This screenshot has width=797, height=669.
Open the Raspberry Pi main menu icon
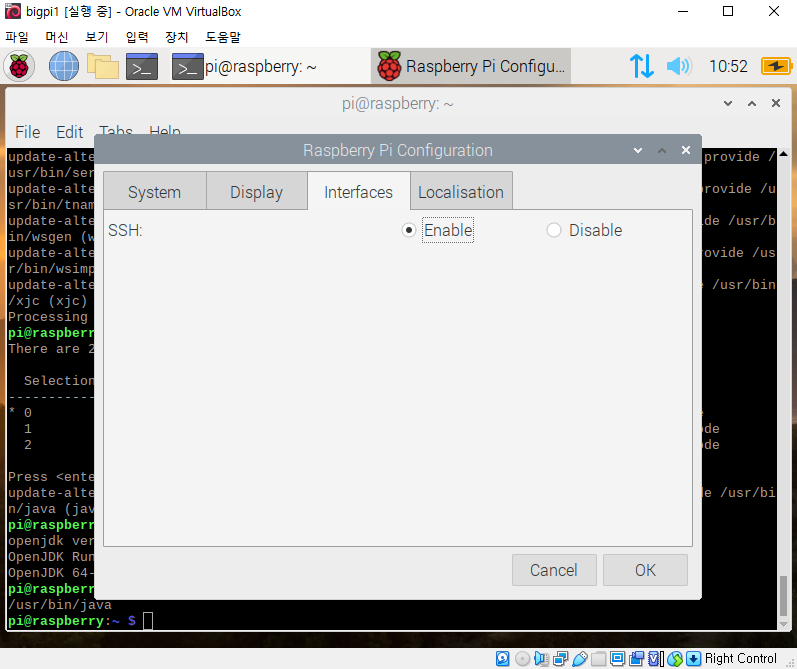pos(19,67)
